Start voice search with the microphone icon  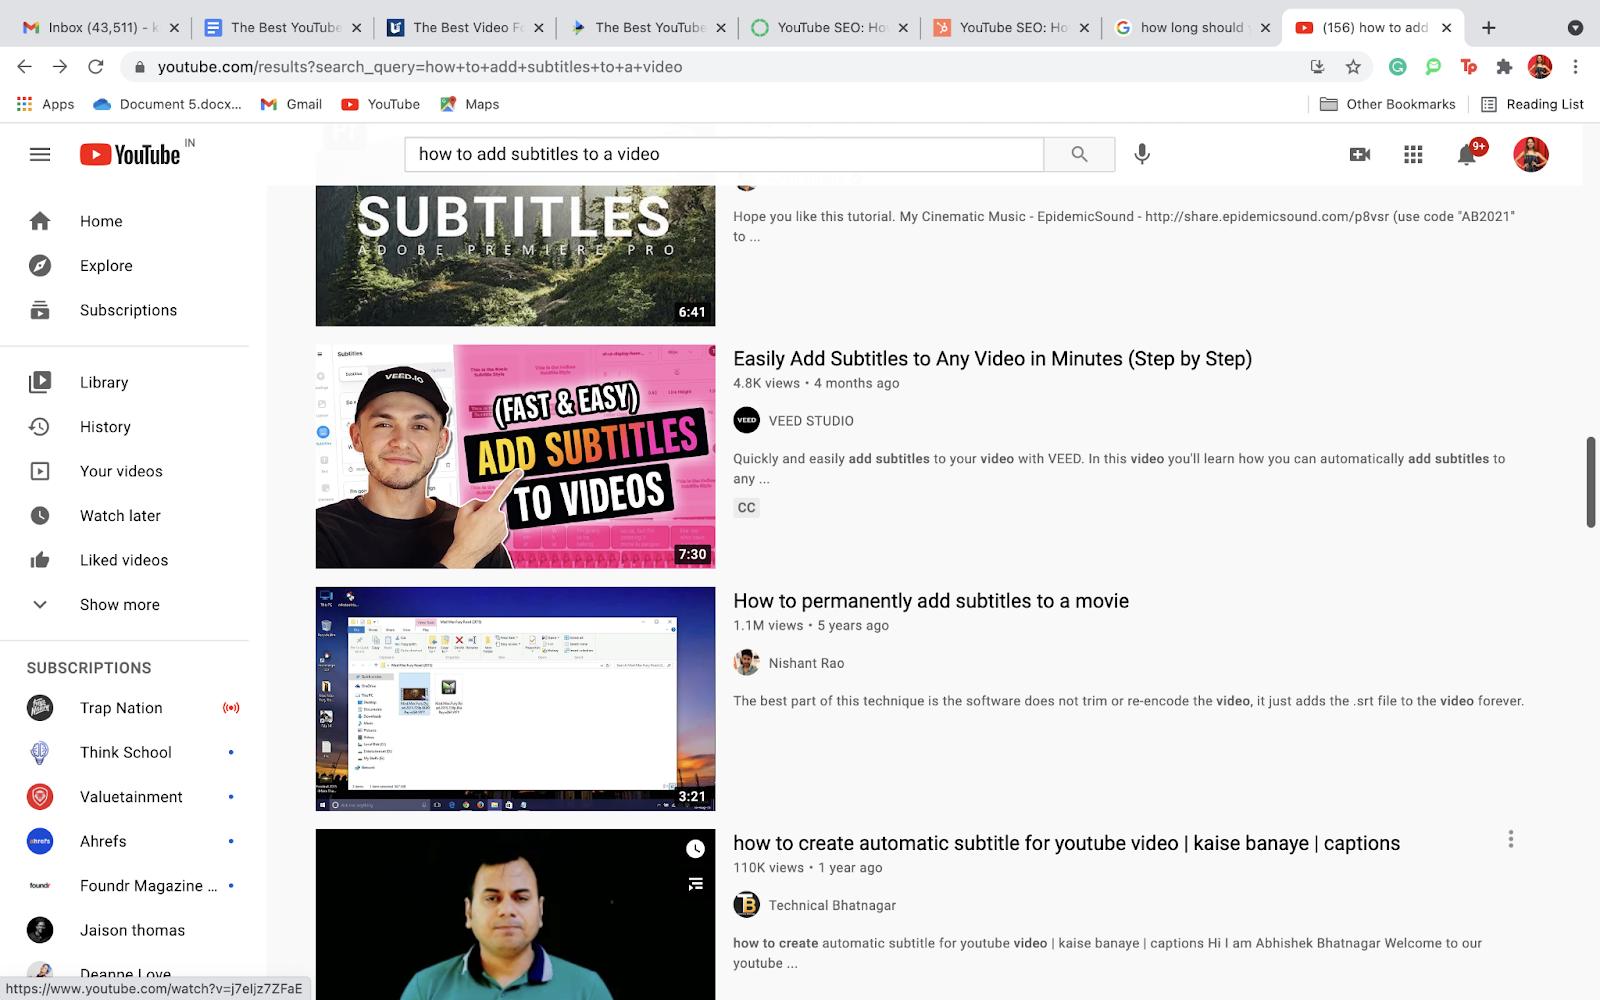[1142, 154]
